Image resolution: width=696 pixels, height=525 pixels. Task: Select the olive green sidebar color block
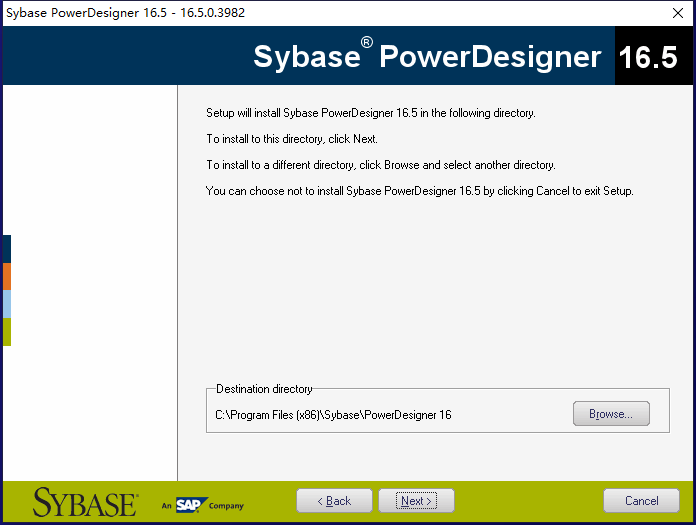[6, 332]
